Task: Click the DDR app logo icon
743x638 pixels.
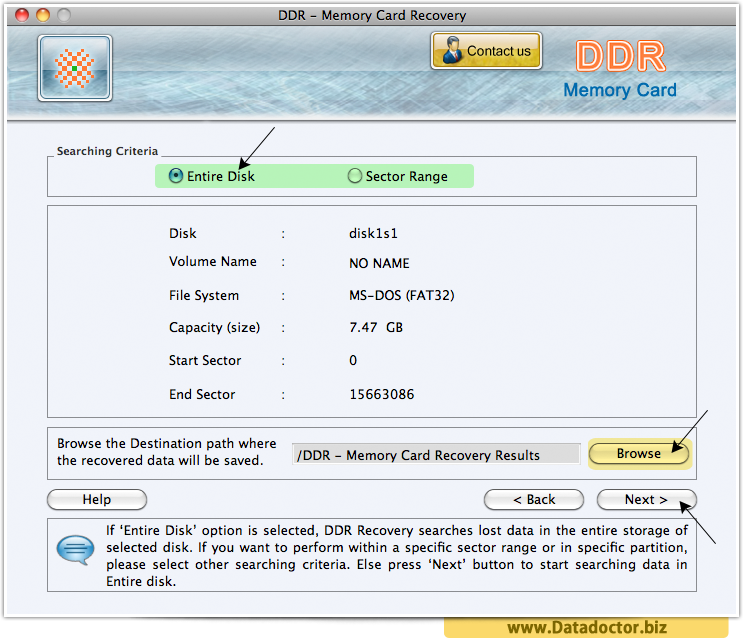Action: (x=75, y=68)
